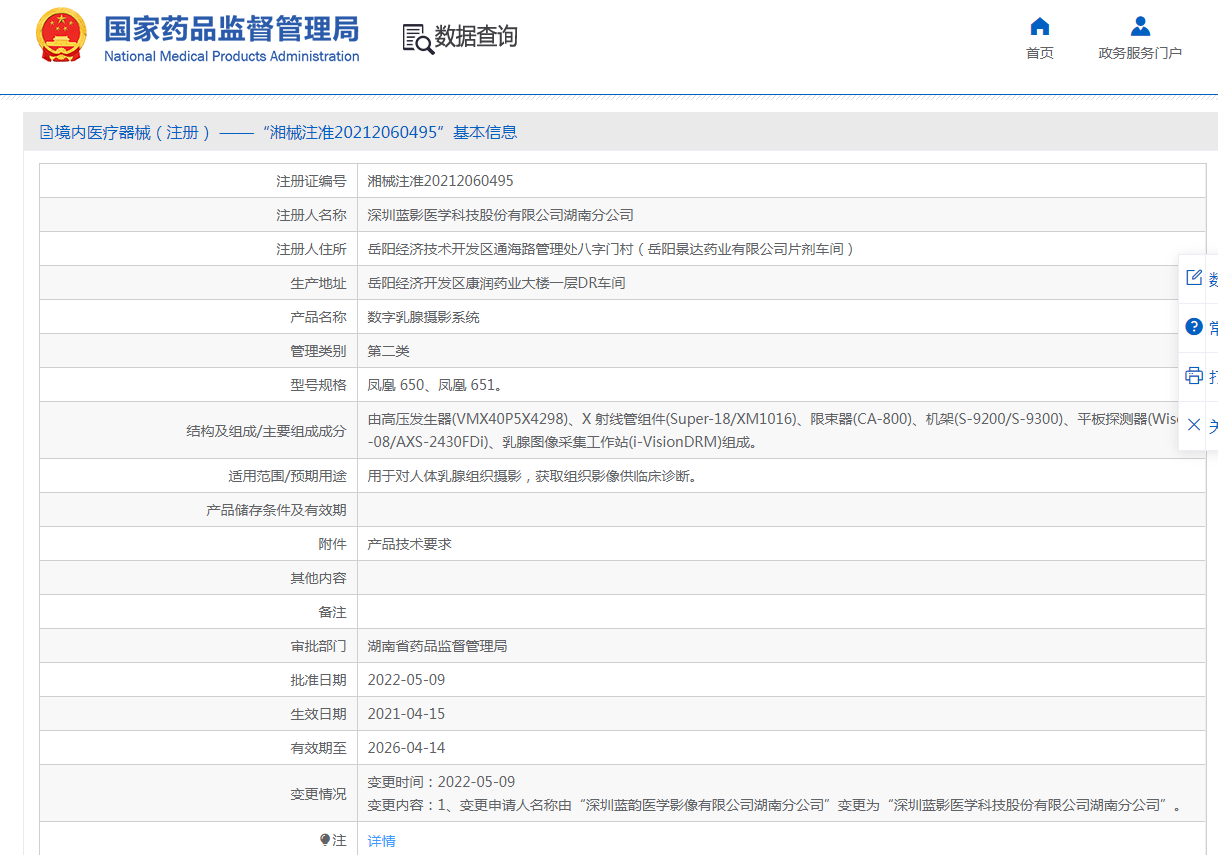Click the 变更情况 label cell

click(198, 794)
